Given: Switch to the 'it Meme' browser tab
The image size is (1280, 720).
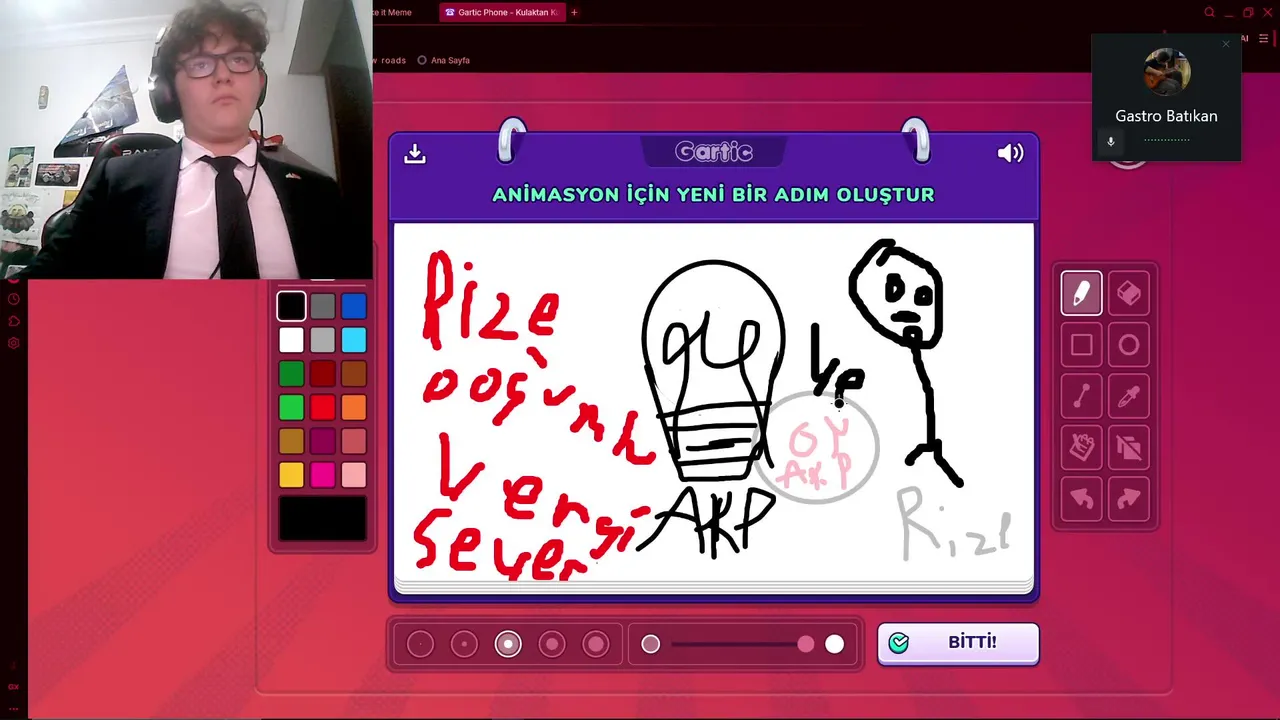Looking at the screenshot, I should tap(392, 12).
